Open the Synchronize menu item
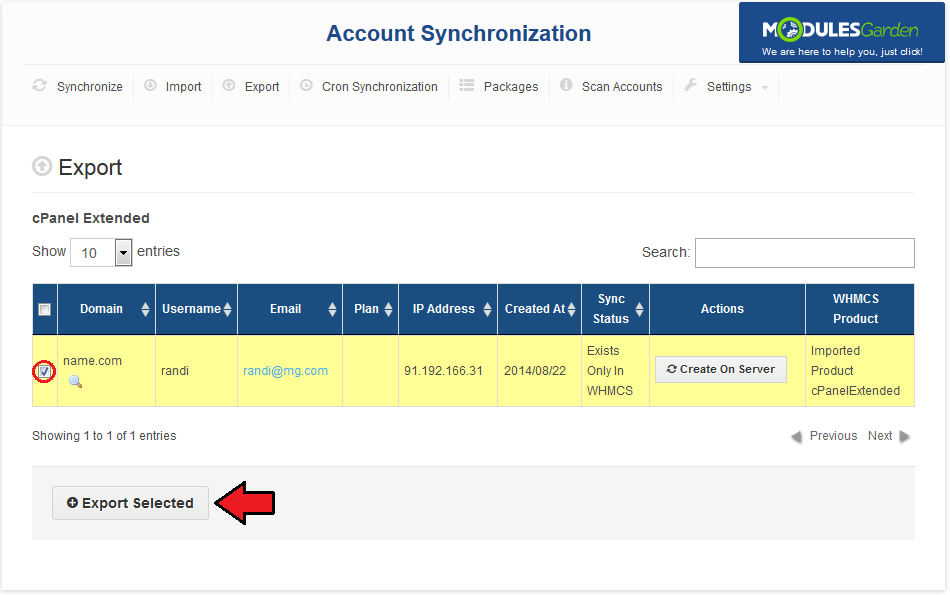 tap(90, 87)
